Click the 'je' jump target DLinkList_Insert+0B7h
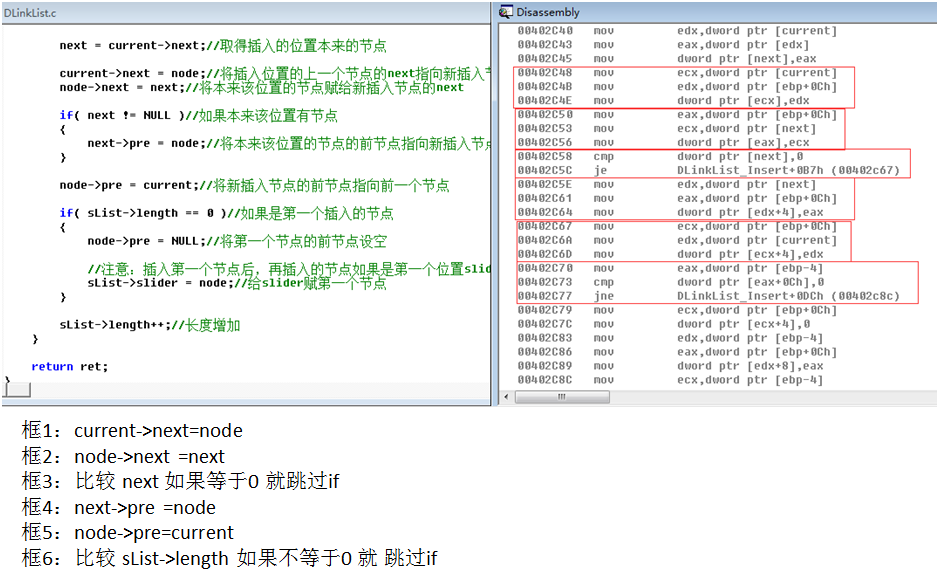The width and height of the screenshot is (944, 584). tap(788, 170)
